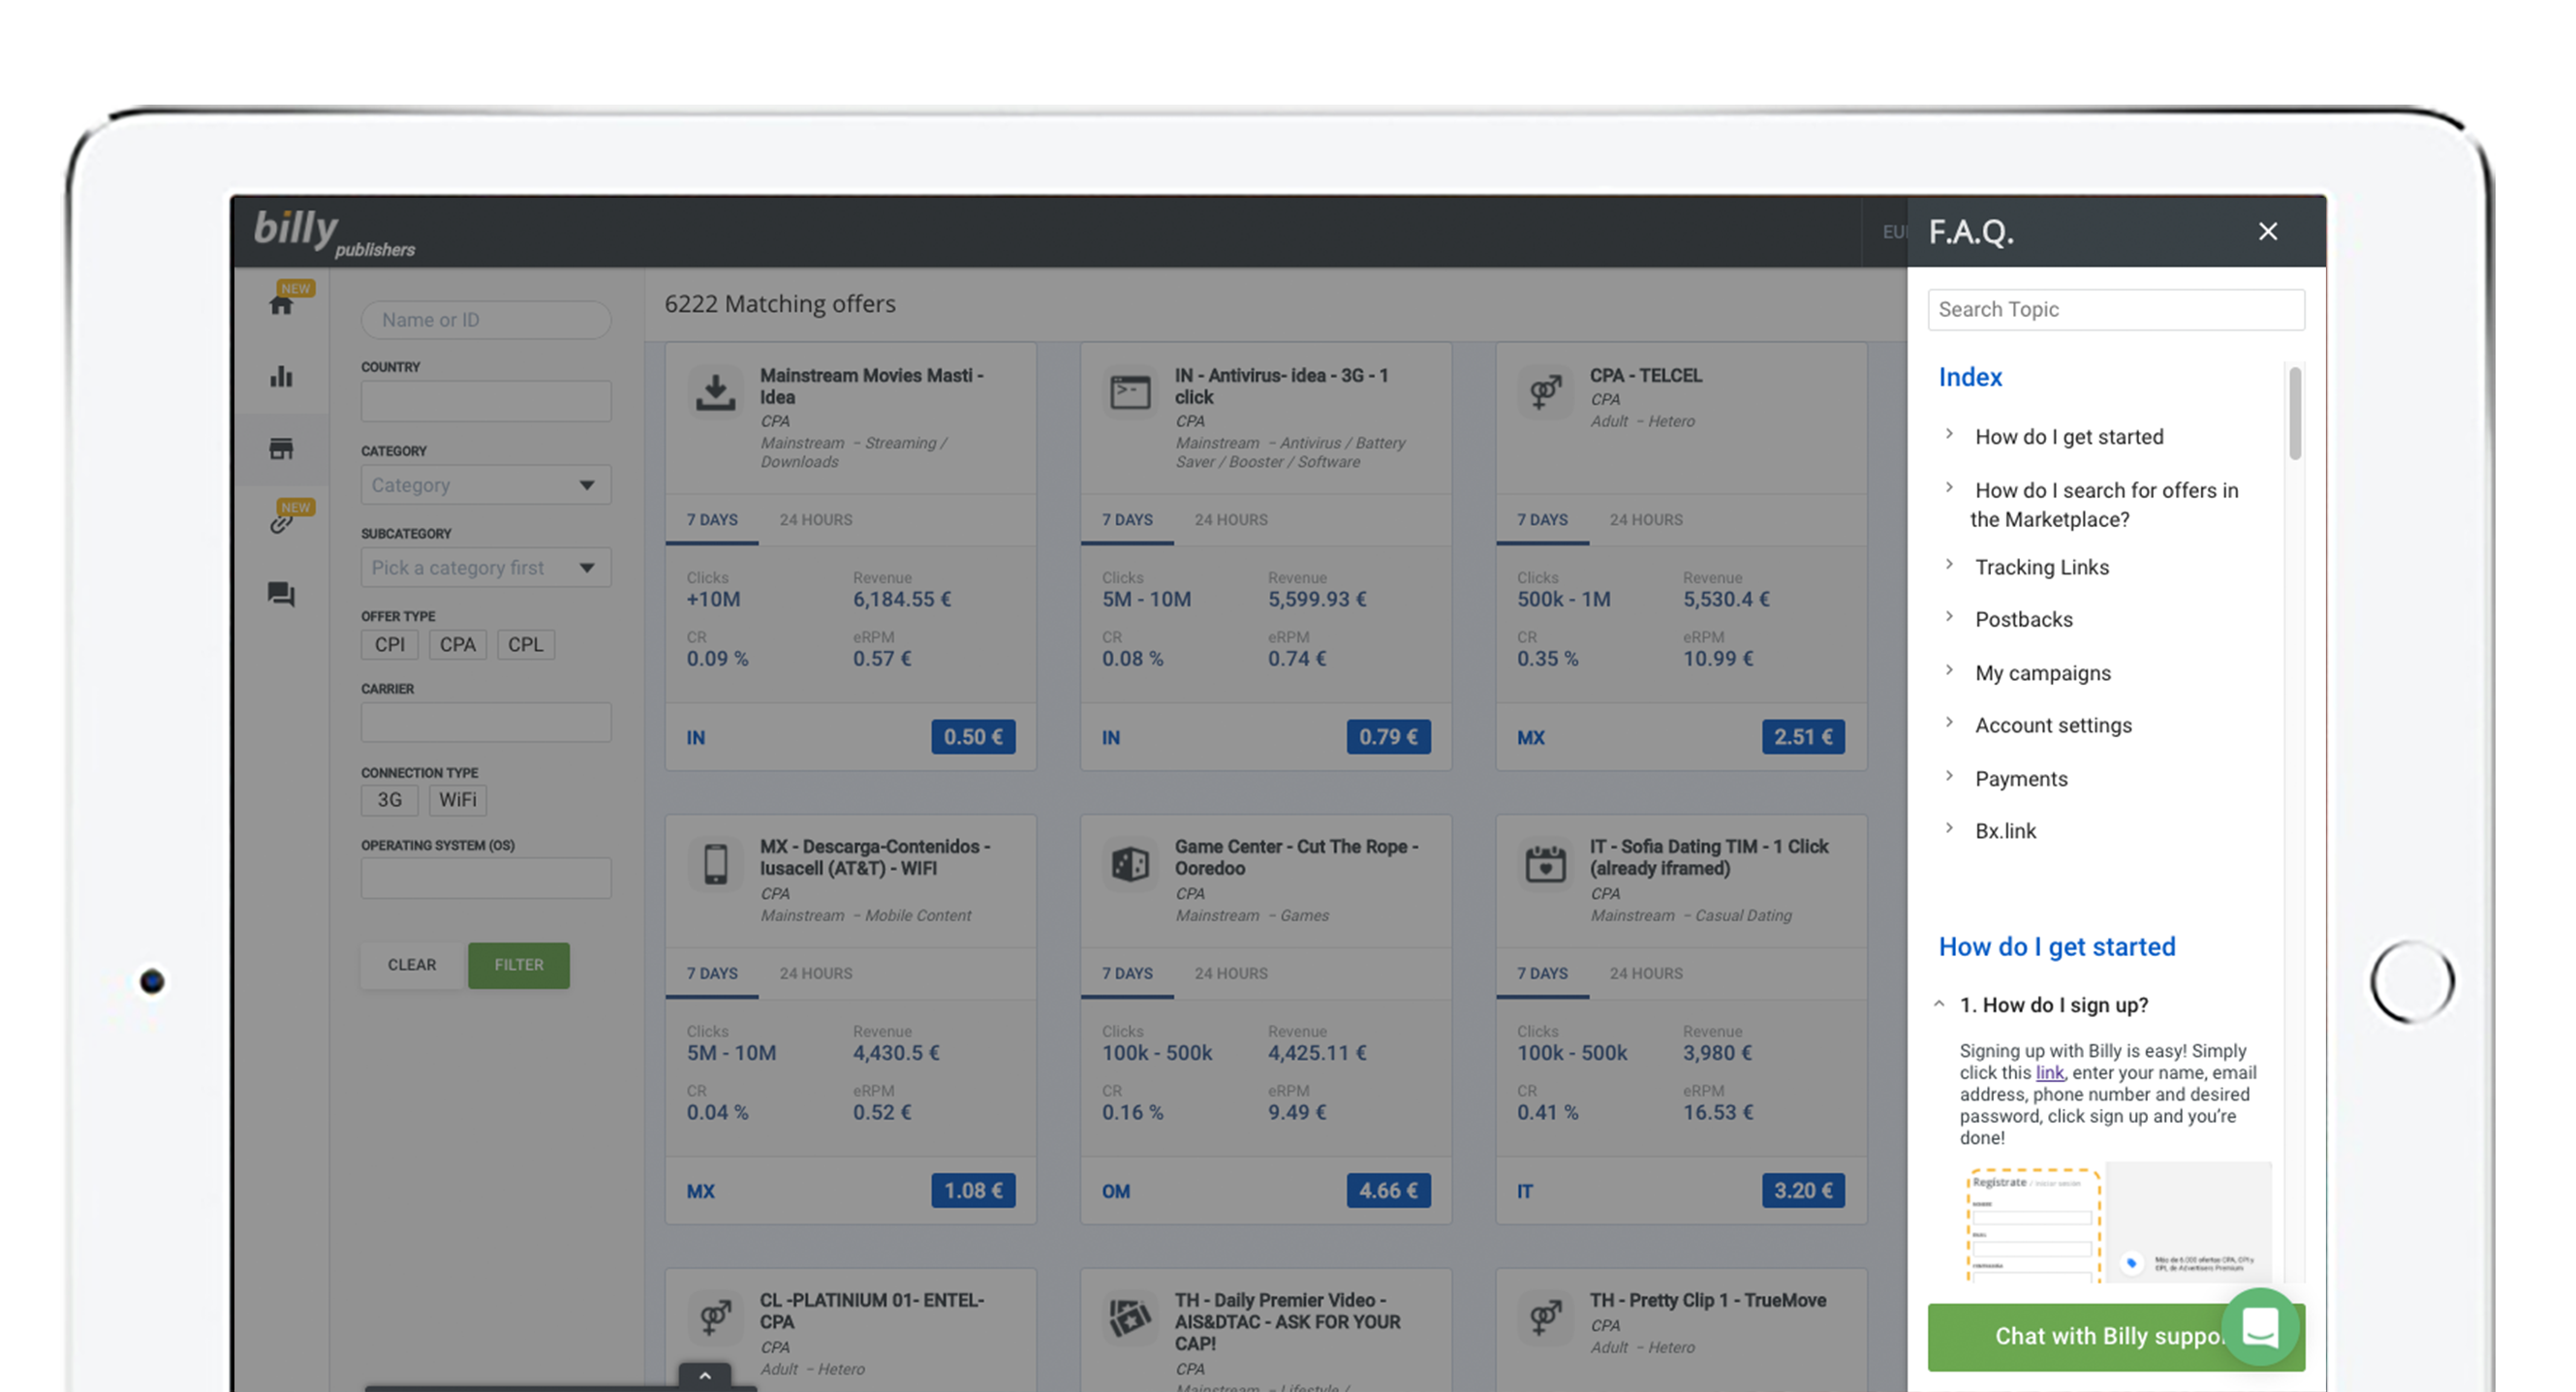Click the calendar heart icon of IT Sofia Dating
The width and height of the screenshot is (2576, 1392).
1545,864
